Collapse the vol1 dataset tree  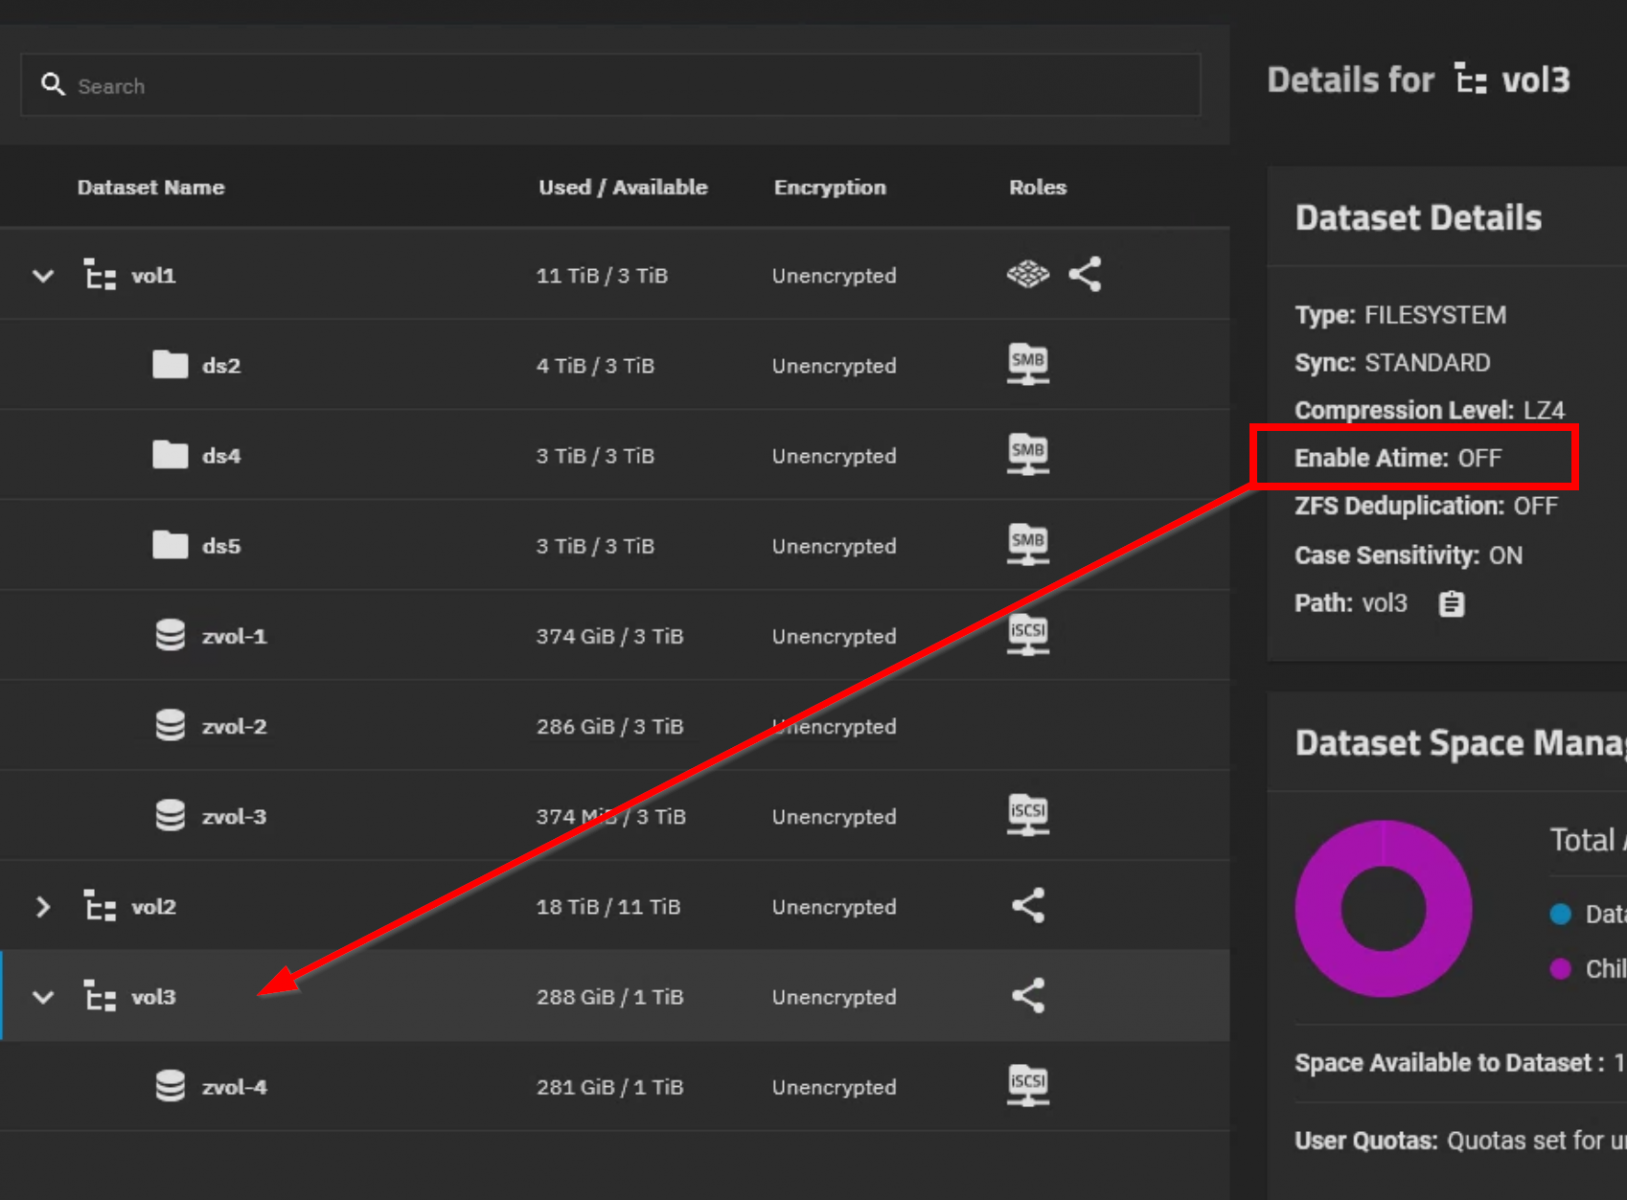click(43, 275)
